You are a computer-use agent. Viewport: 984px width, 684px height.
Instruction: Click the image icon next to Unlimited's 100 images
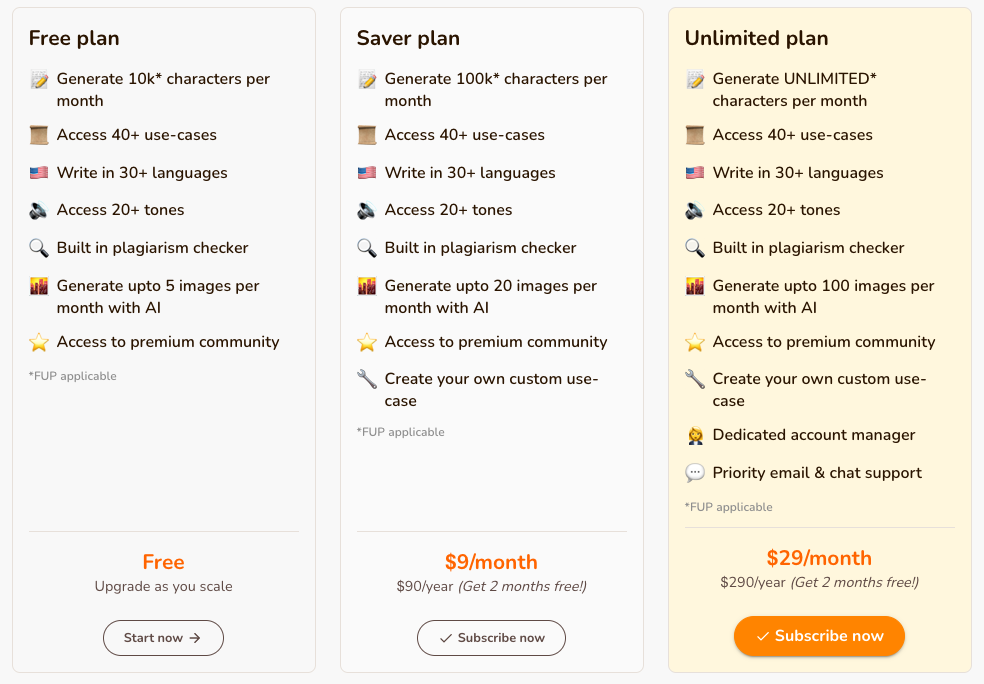(x=694, y=286)
